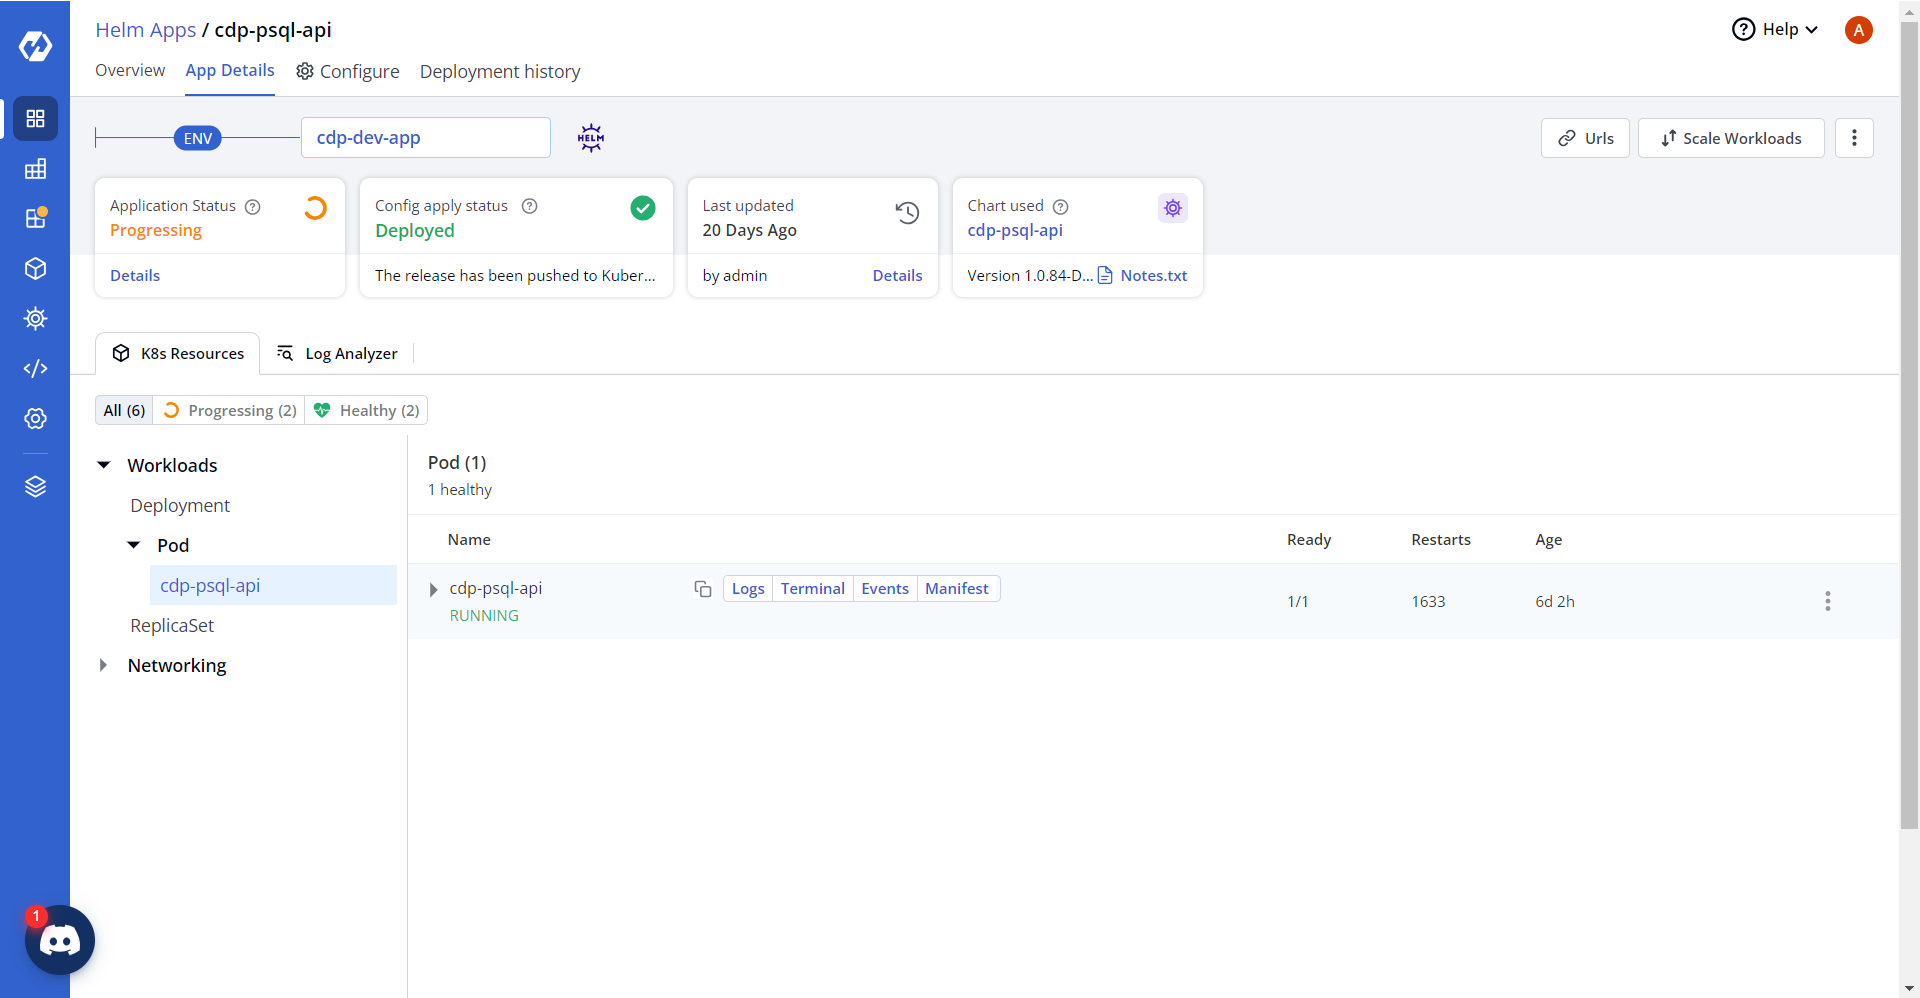Open the Help dropdown
1920x998 pixels.
tap(1775, 30)
